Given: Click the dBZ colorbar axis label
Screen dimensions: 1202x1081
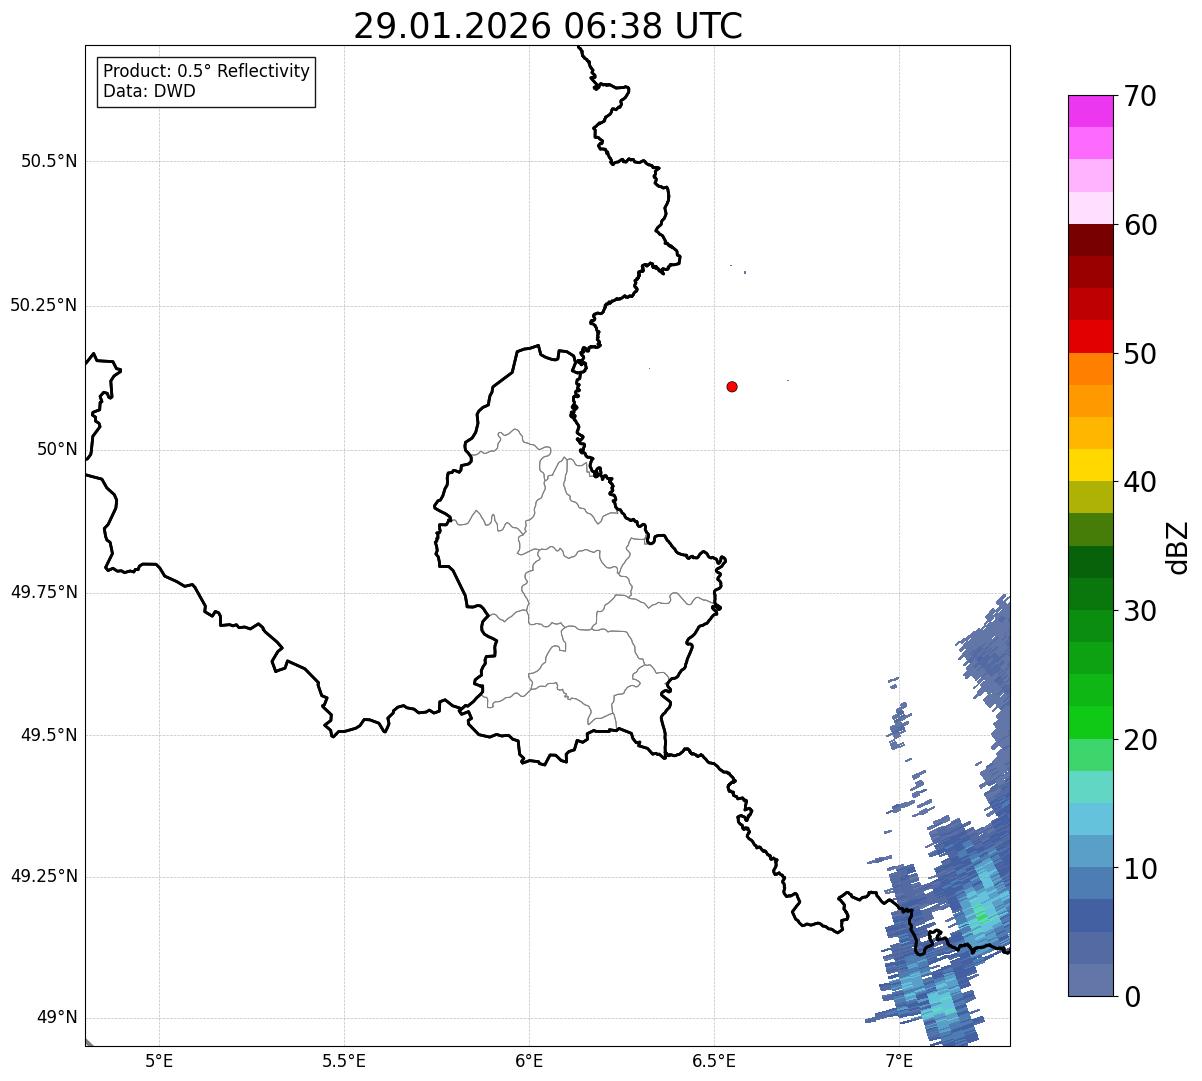Looking at the screenshot, I should click(x=1179, y=547).
